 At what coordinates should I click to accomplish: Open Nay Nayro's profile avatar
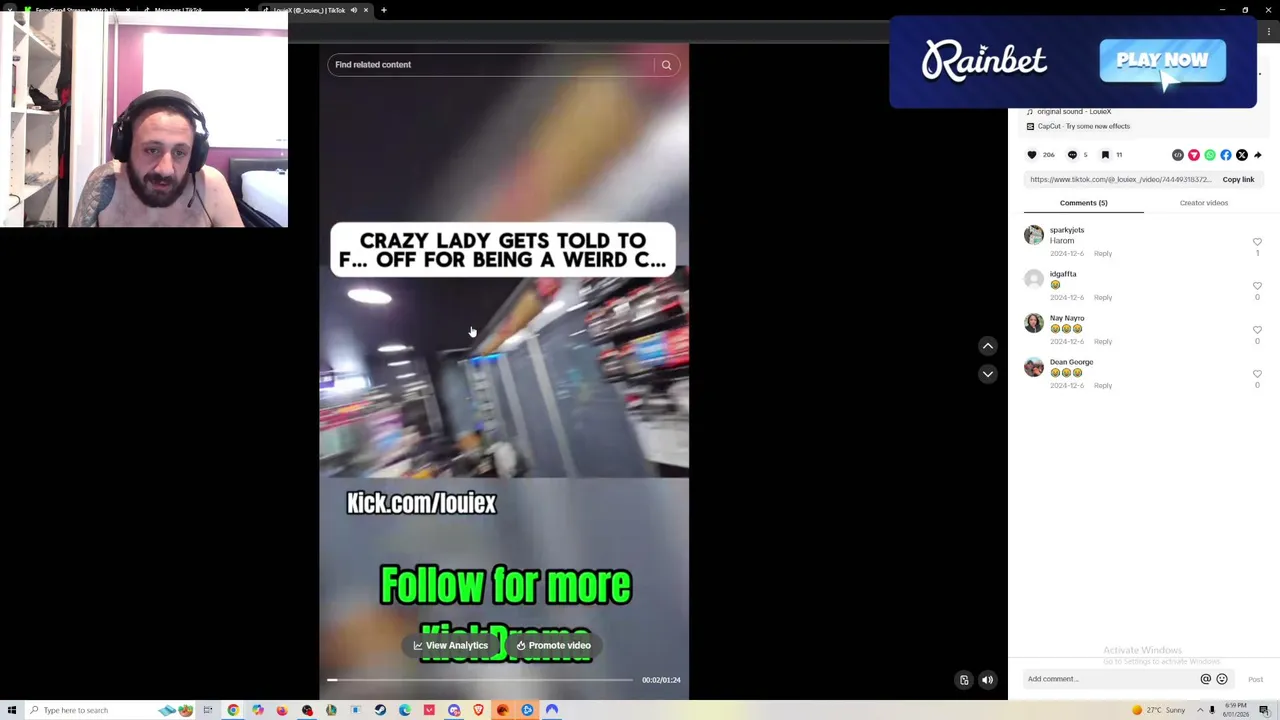point(1034,323)
